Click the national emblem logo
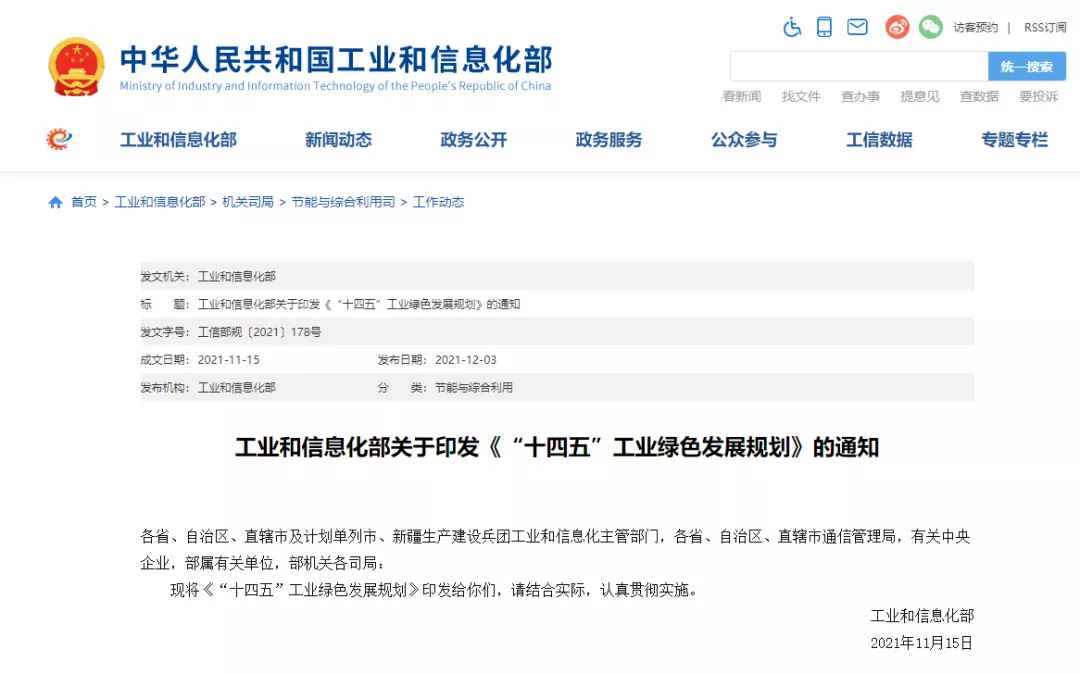 click(x=76, y=63)
